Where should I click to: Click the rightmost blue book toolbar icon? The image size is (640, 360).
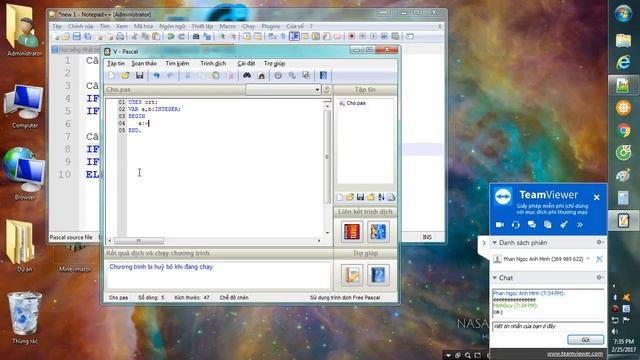[x=323, y=76]
